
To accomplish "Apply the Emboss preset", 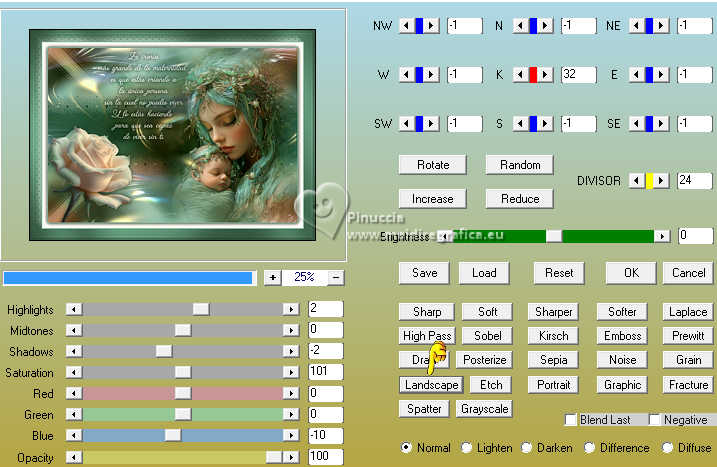I will [x=622, y=336].
